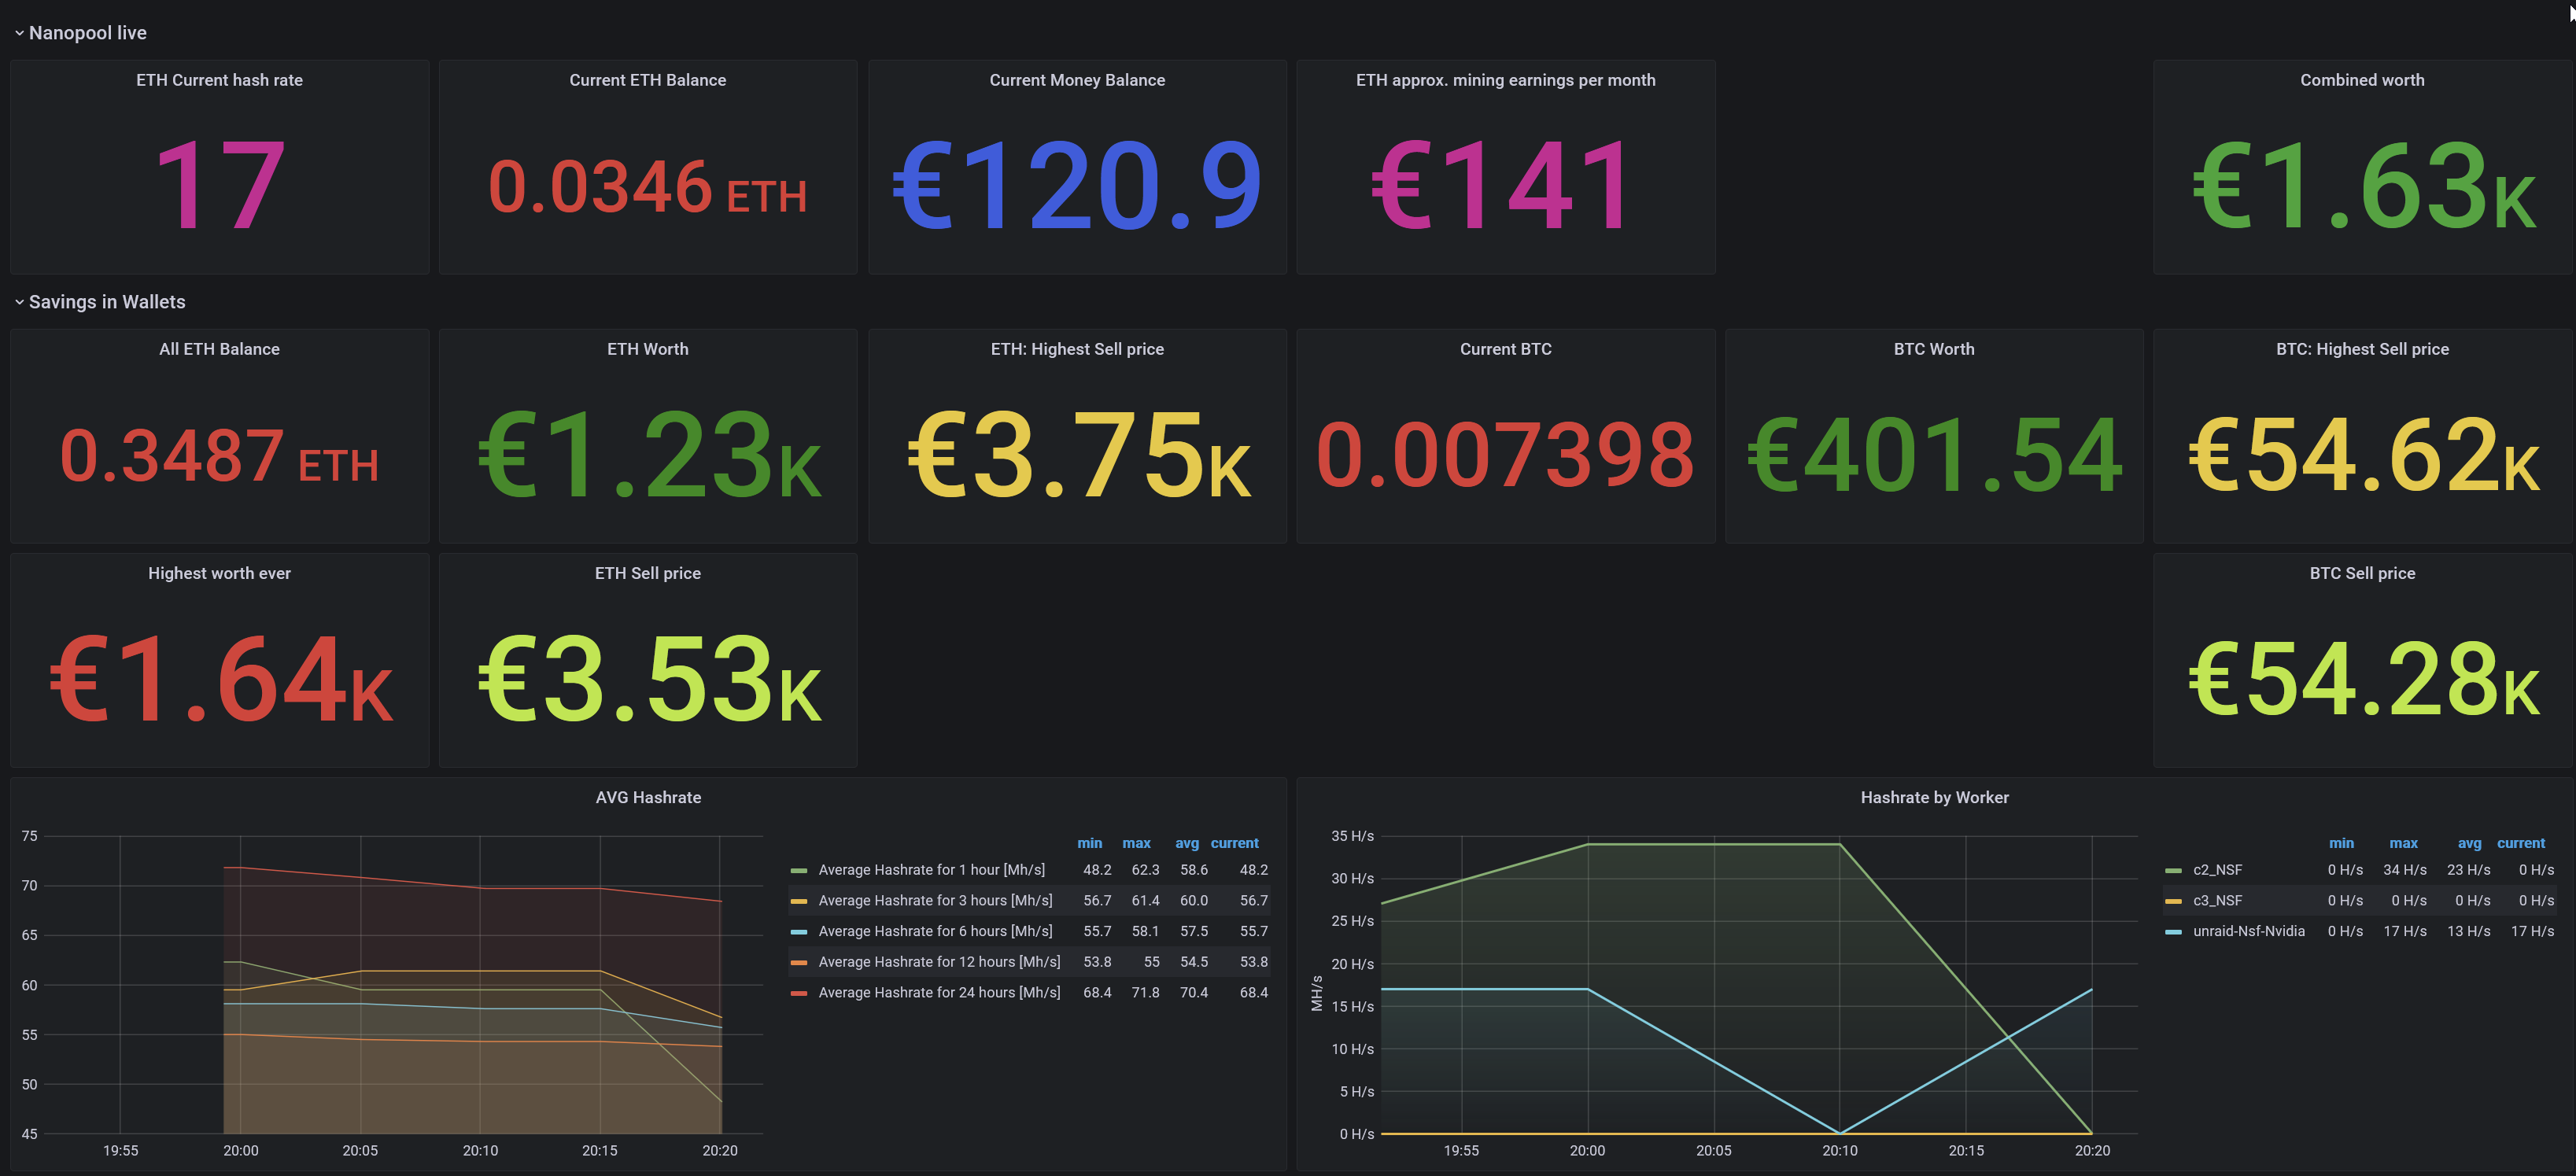Sort Hashrate by Worker legend by avg
This screenshot has width=2576, height=1176.
pos(2469,843)
